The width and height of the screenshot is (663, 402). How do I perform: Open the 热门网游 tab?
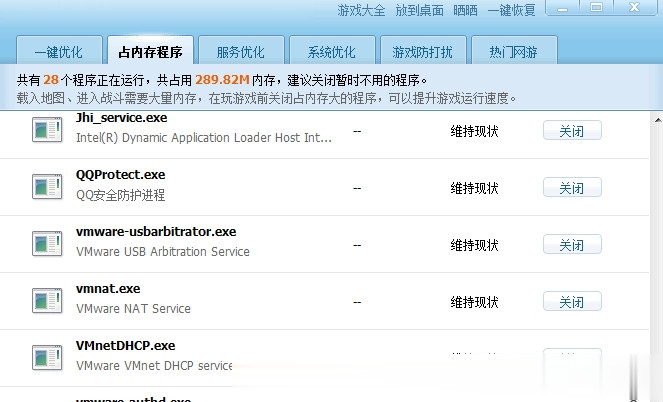click(514, 51)
